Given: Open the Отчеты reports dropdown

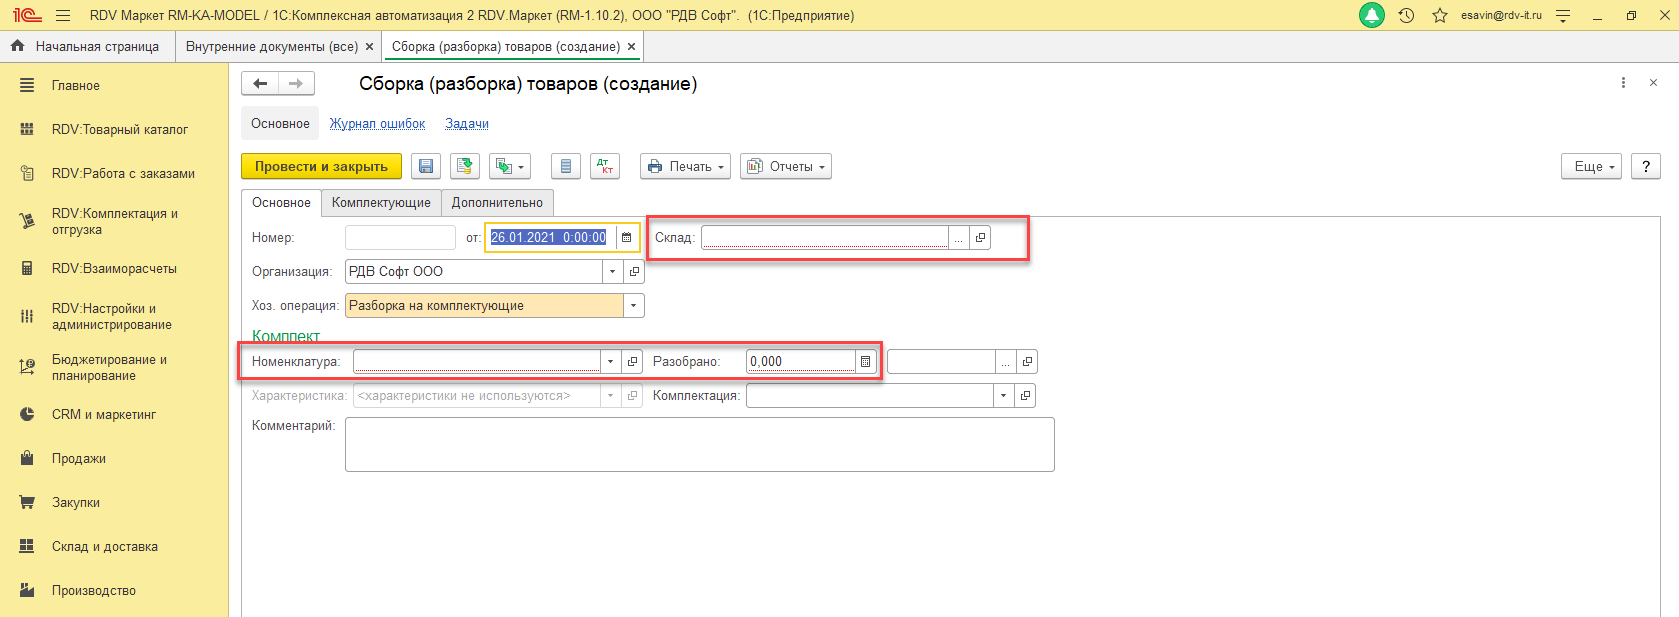Looking at the screenshot, I should tap(786, 167).
